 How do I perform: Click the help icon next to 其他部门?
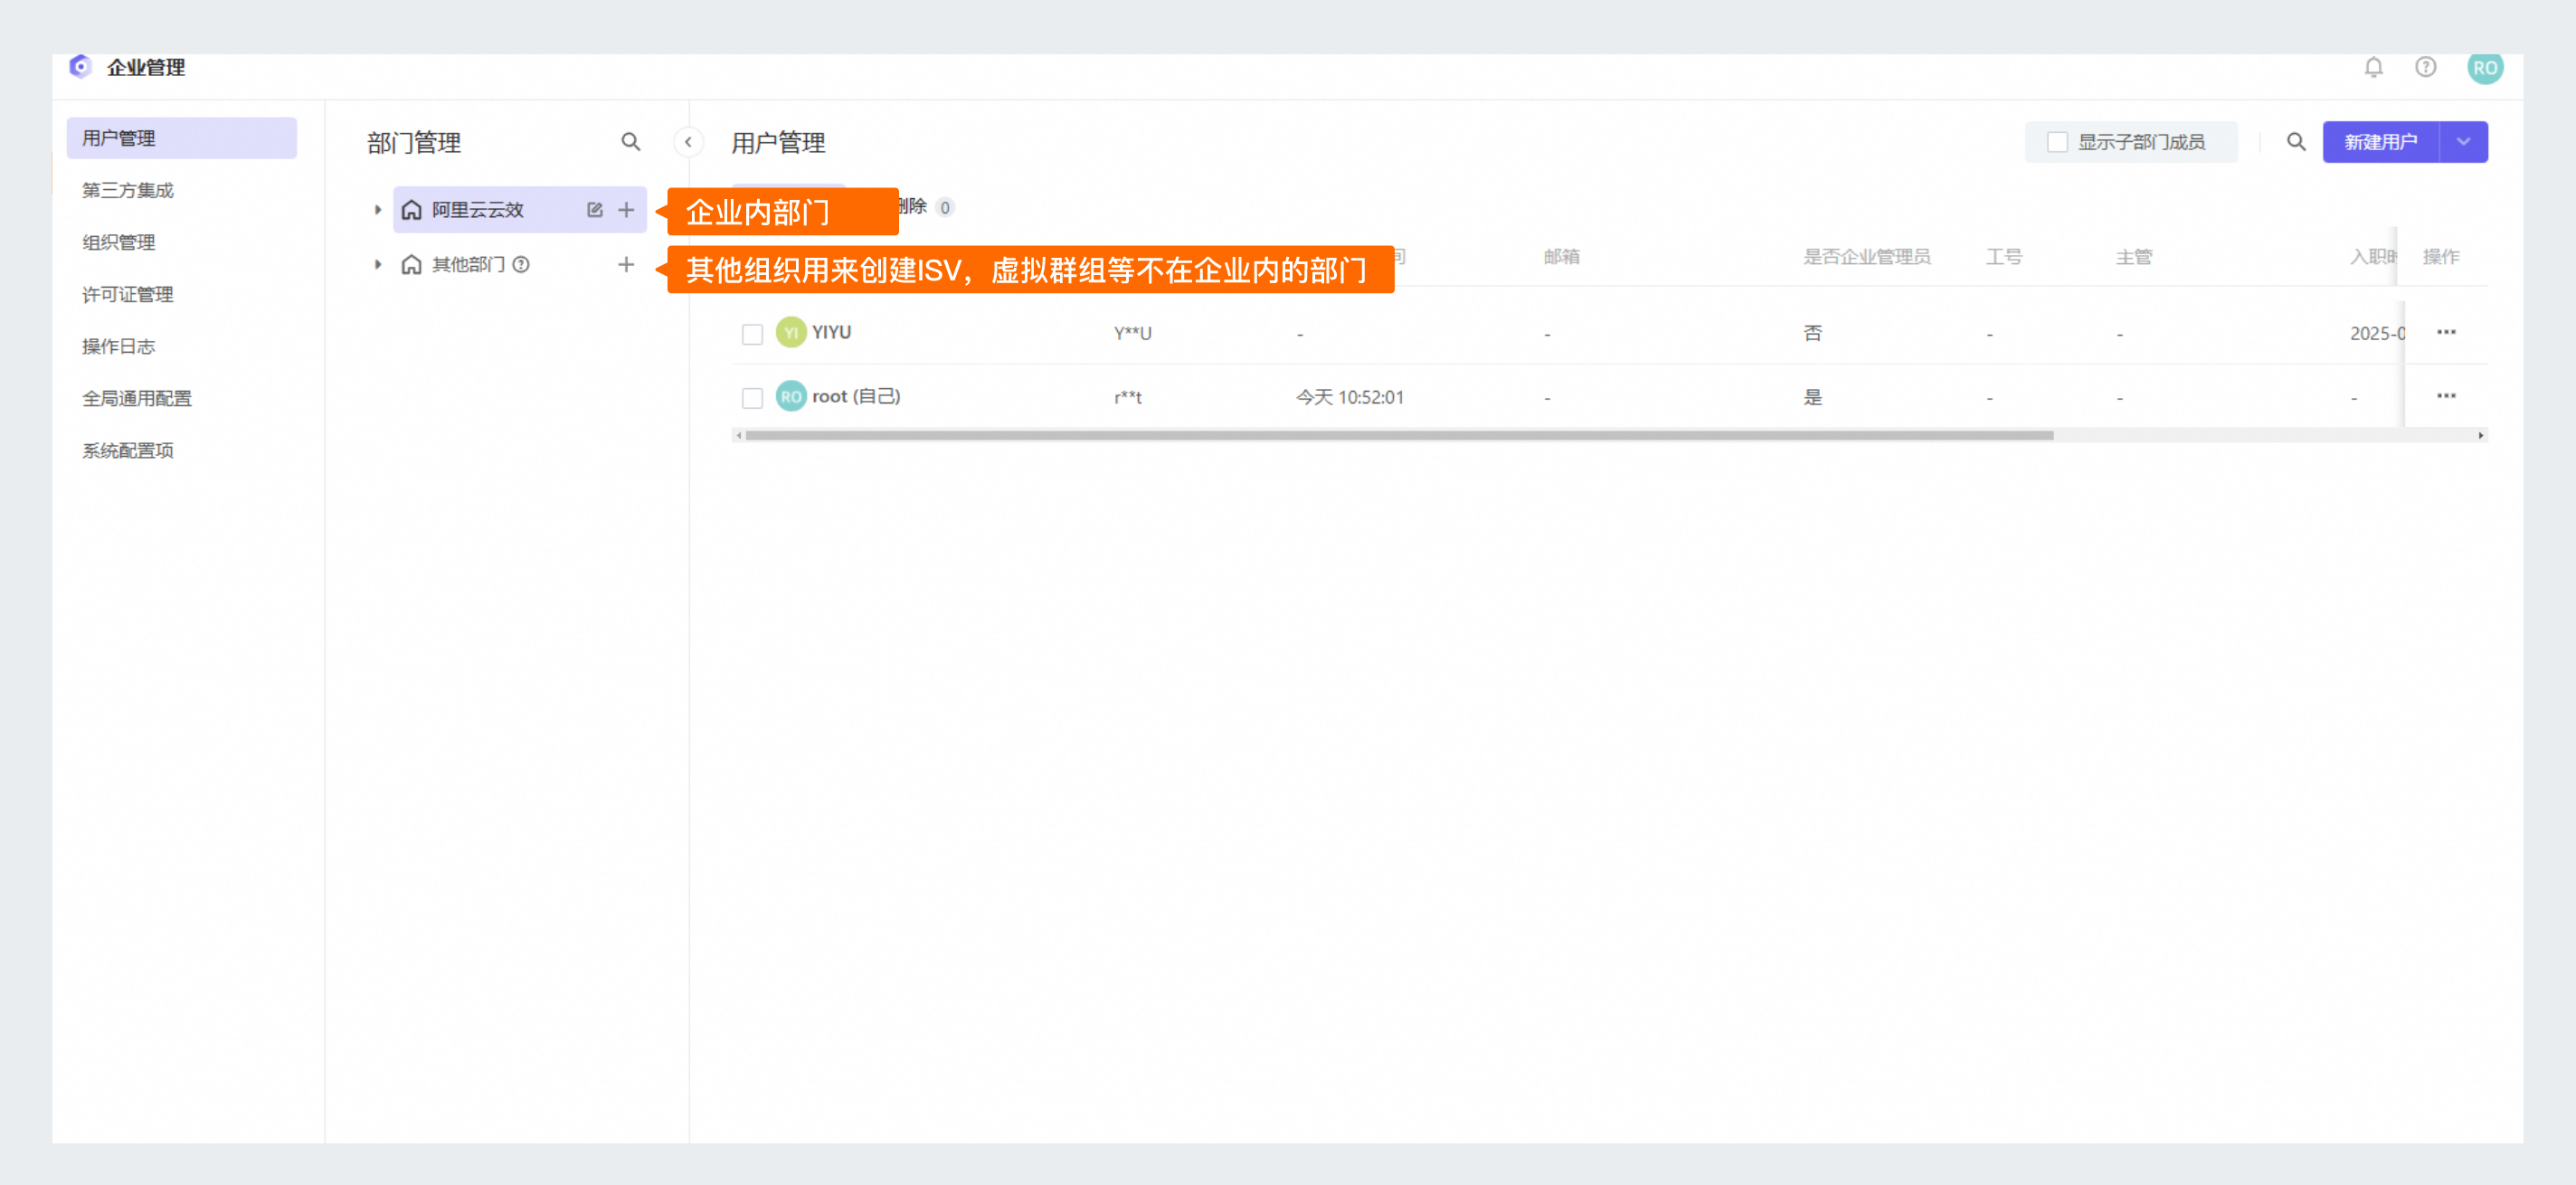pyautogui.click(x=521, y=264)
